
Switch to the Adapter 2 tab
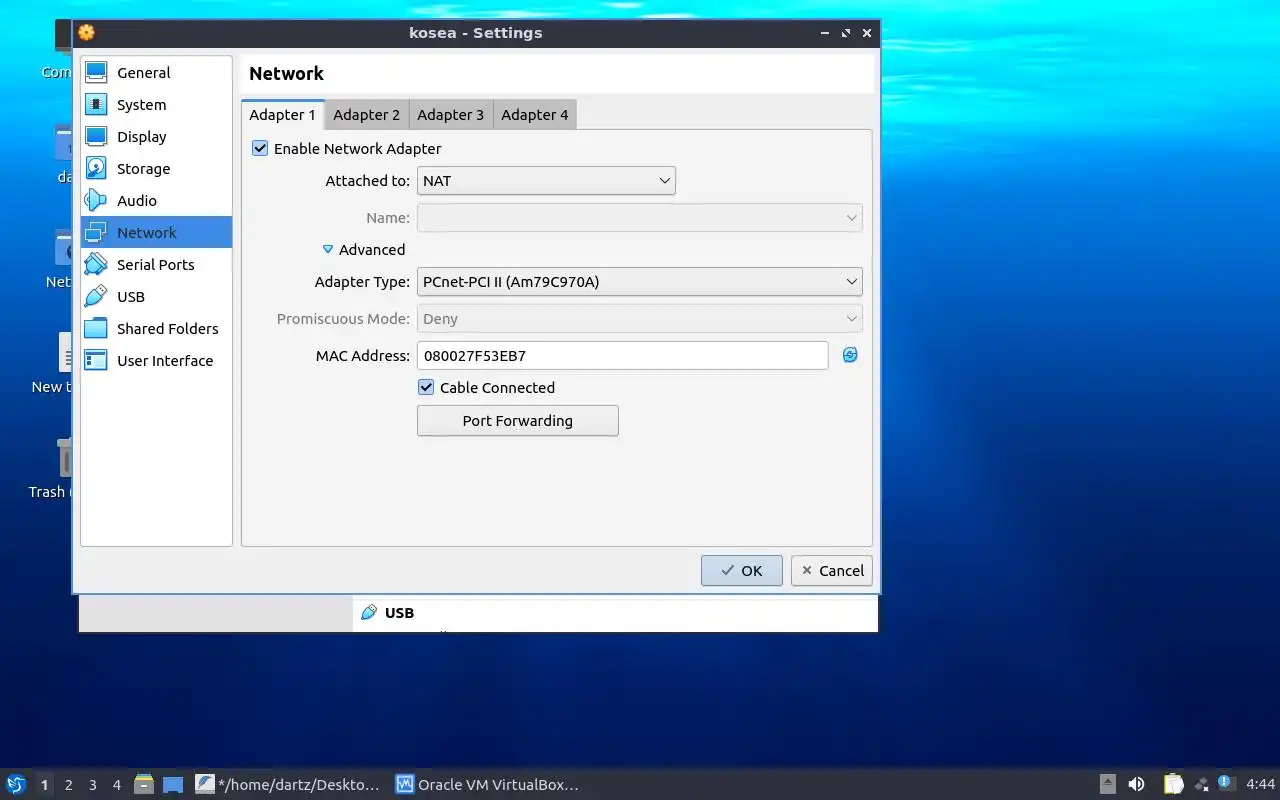coord(366,115)
